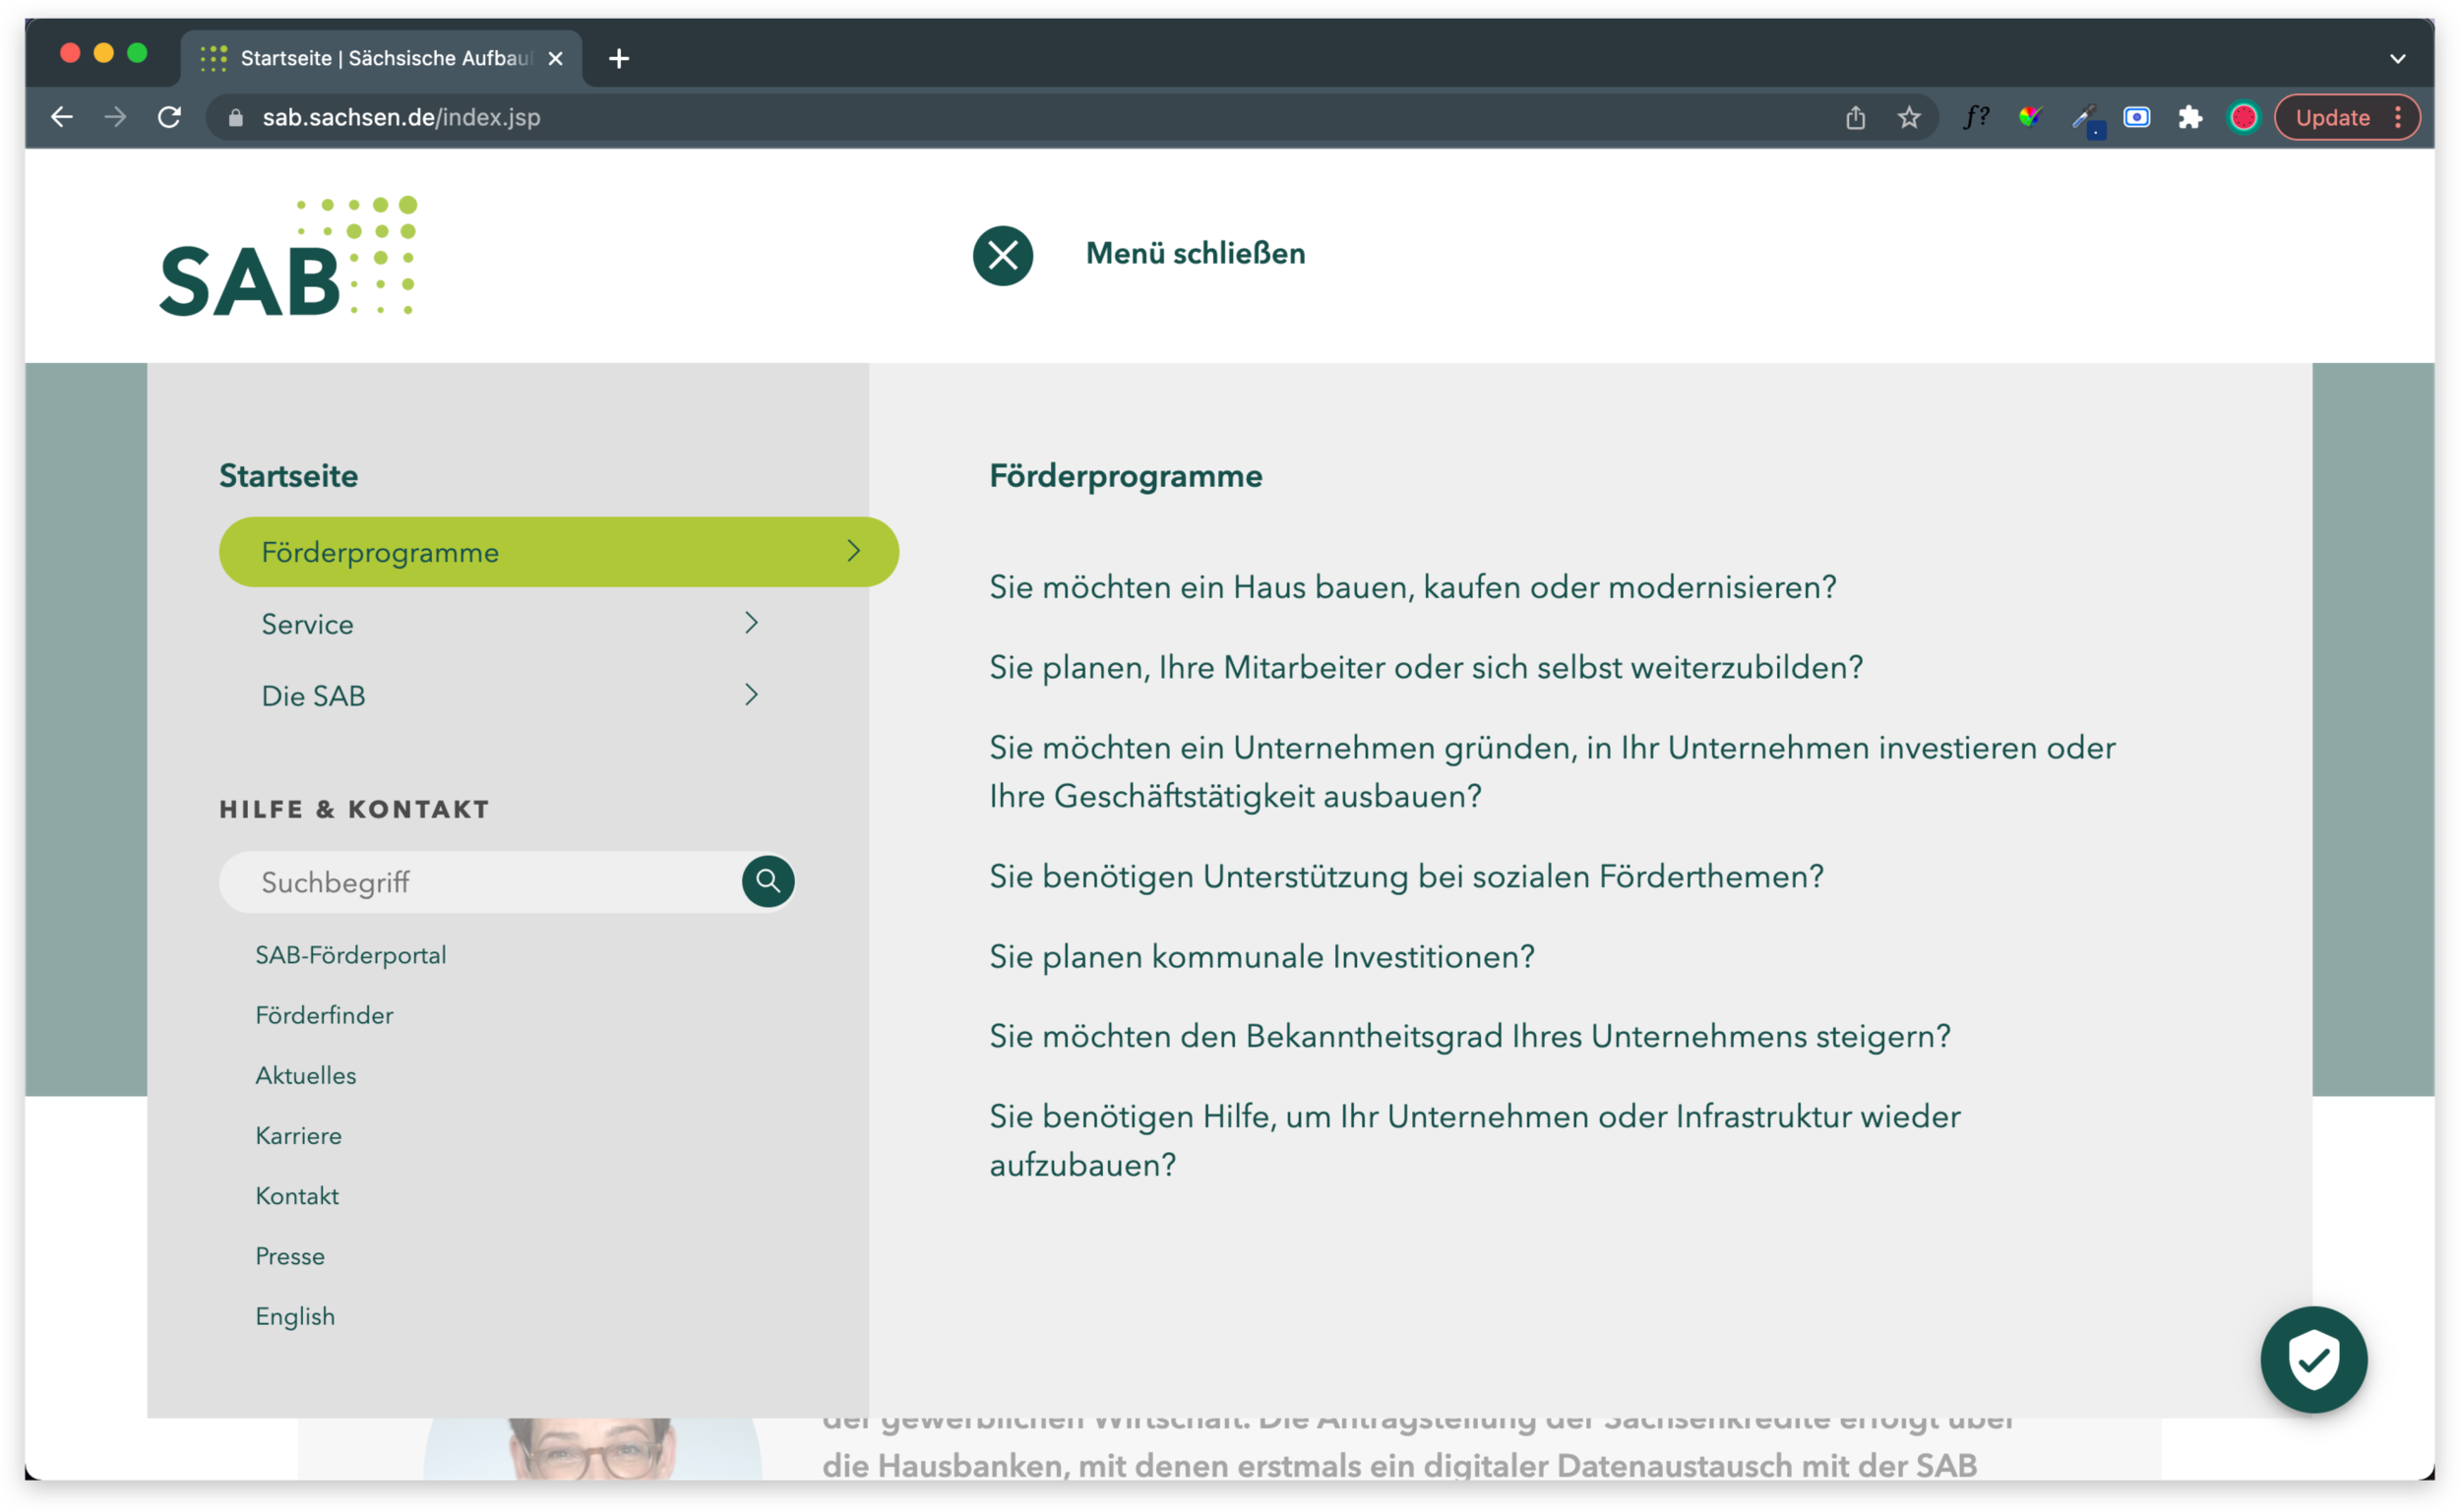
Task: Open link about kommunale Investitionen
Action: point(1261,957)
